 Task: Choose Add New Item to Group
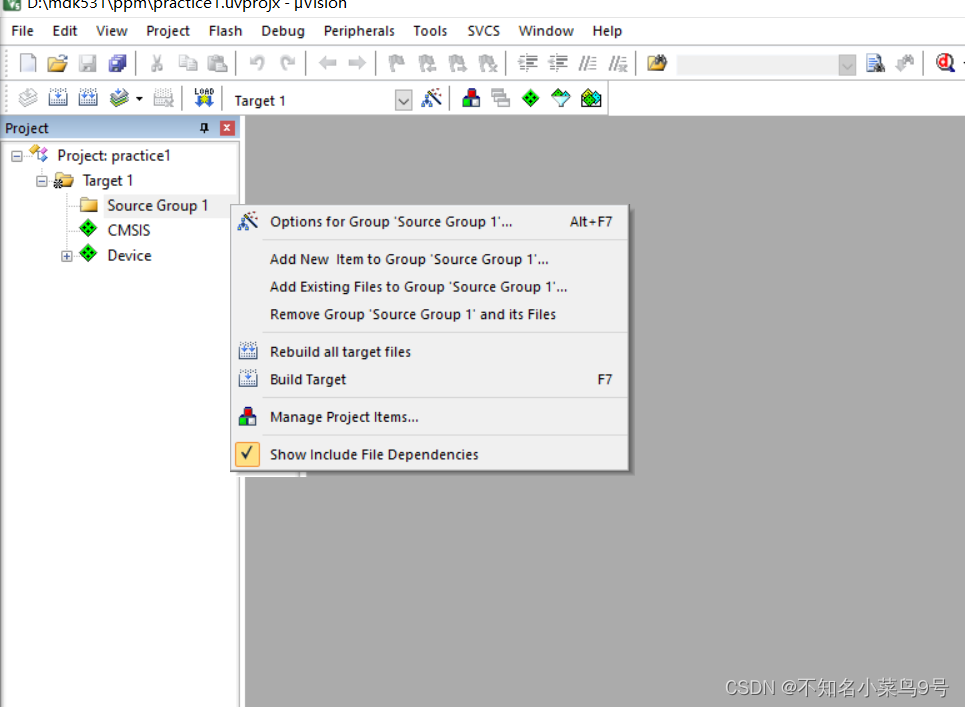tap(430, 259)
